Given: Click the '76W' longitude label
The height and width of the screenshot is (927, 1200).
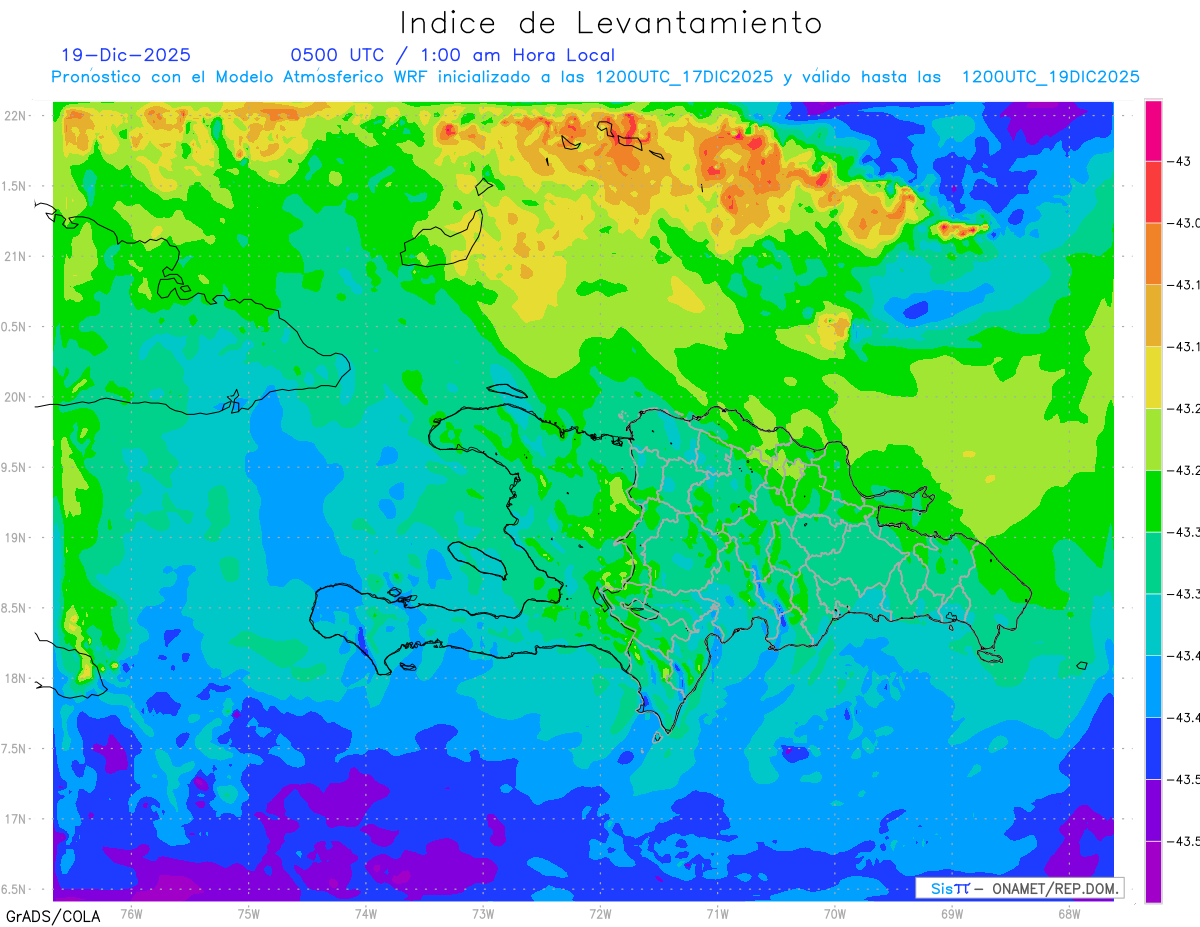Looking at the screenshot, I should coord(131,913).
